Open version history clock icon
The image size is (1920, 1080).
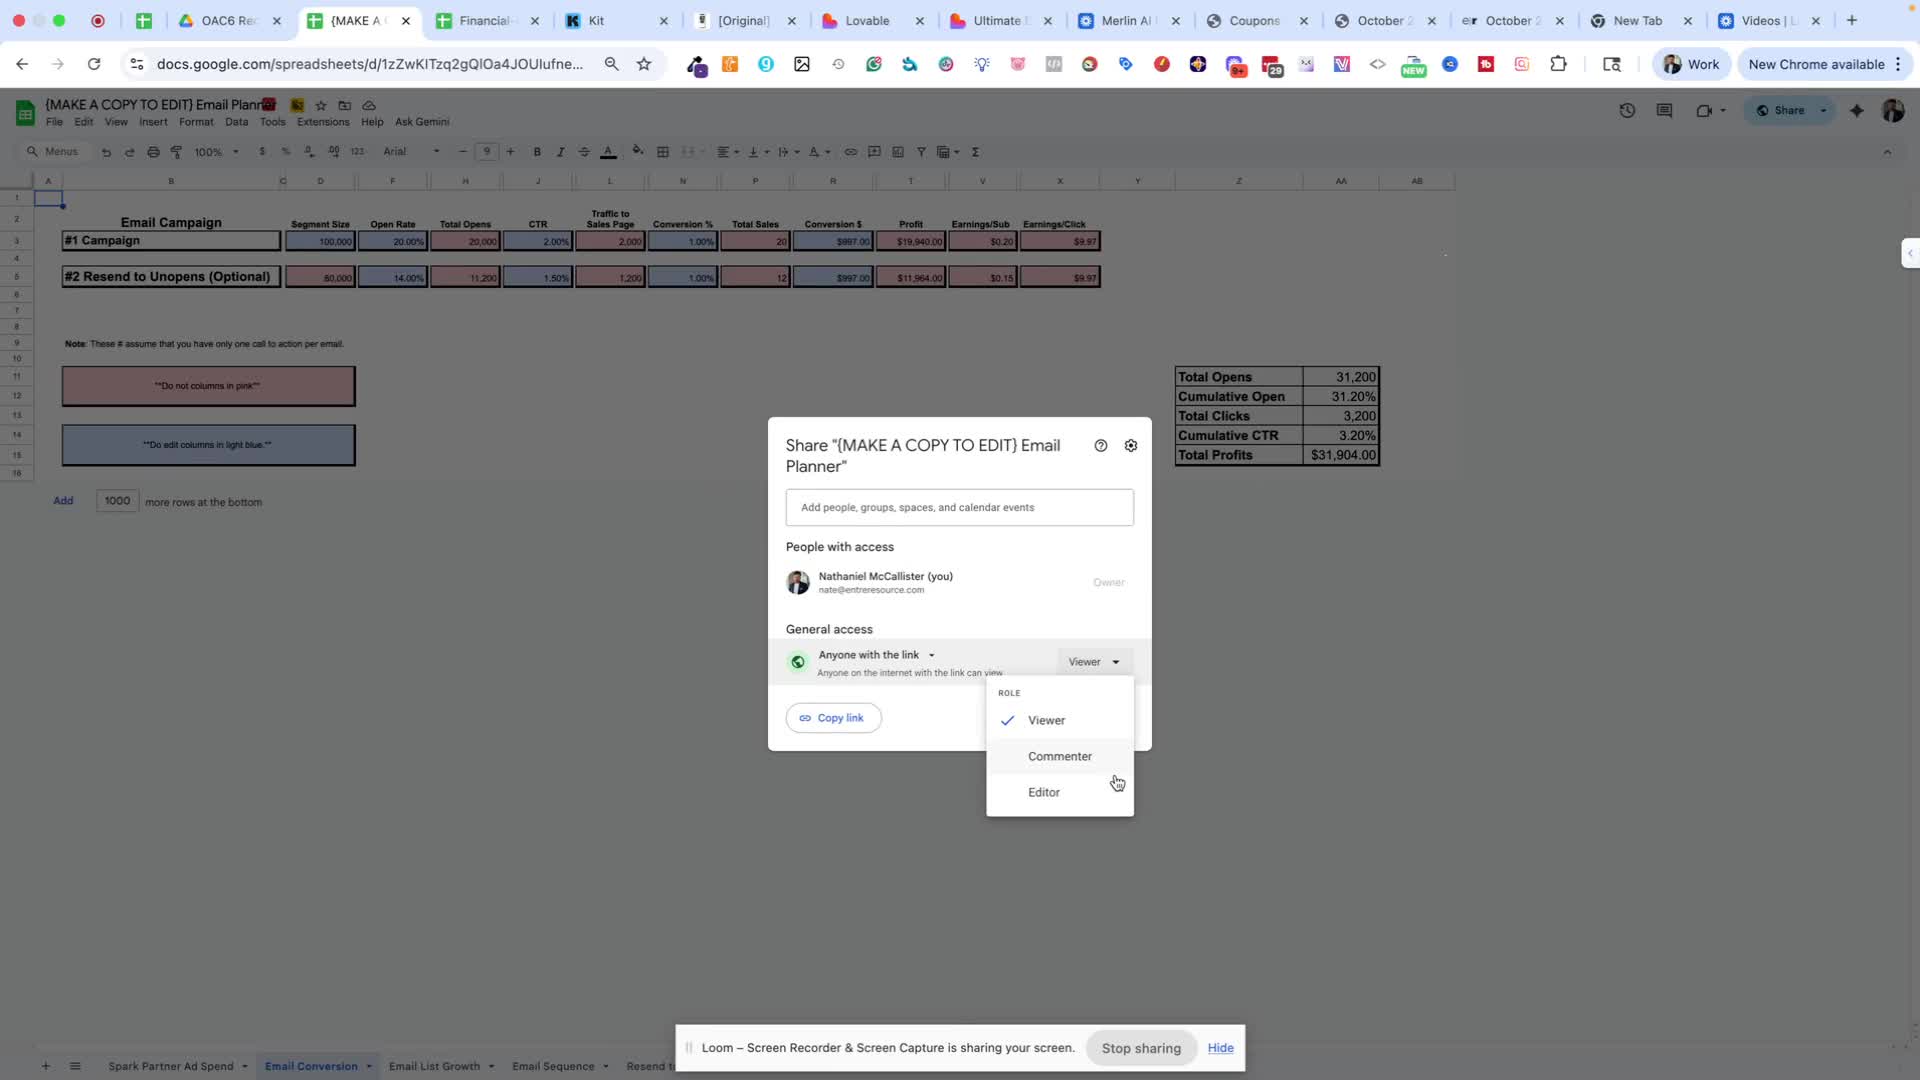point(1627,111)
